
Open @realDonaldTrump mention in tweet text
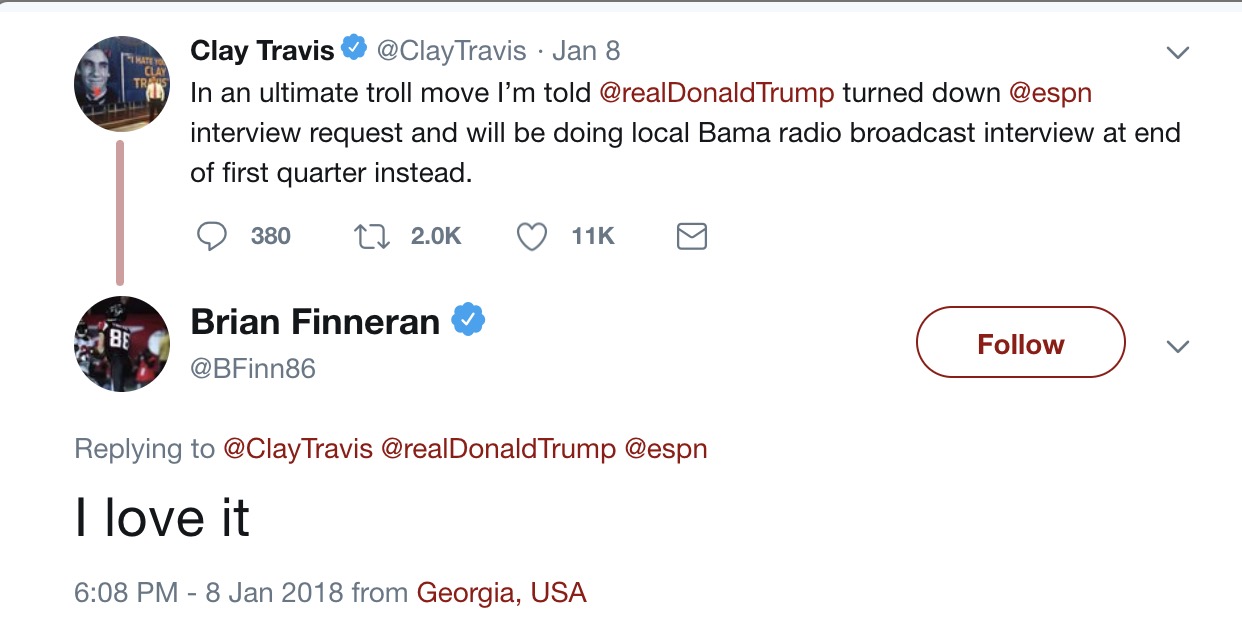click(x=716, y=93)
